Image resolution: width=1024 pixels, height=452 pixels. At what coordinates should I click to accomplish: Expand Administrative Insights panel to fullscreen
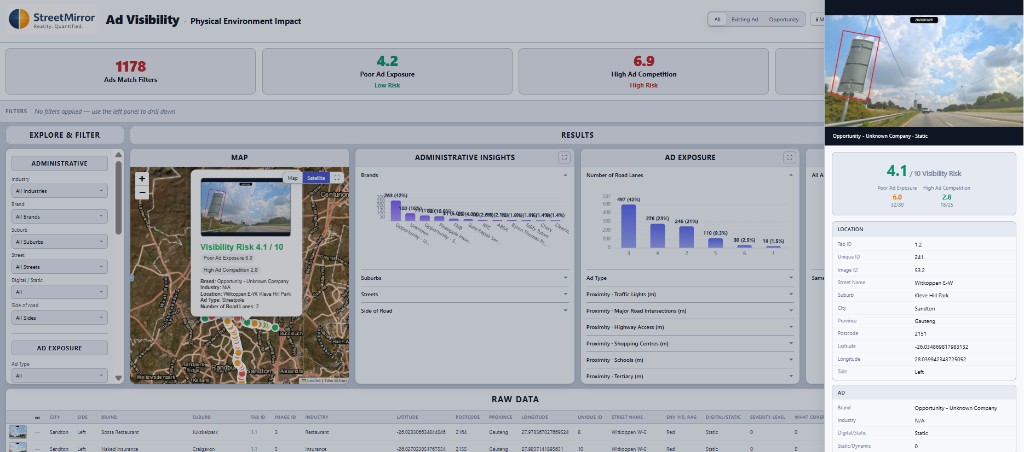pos(564,157)
